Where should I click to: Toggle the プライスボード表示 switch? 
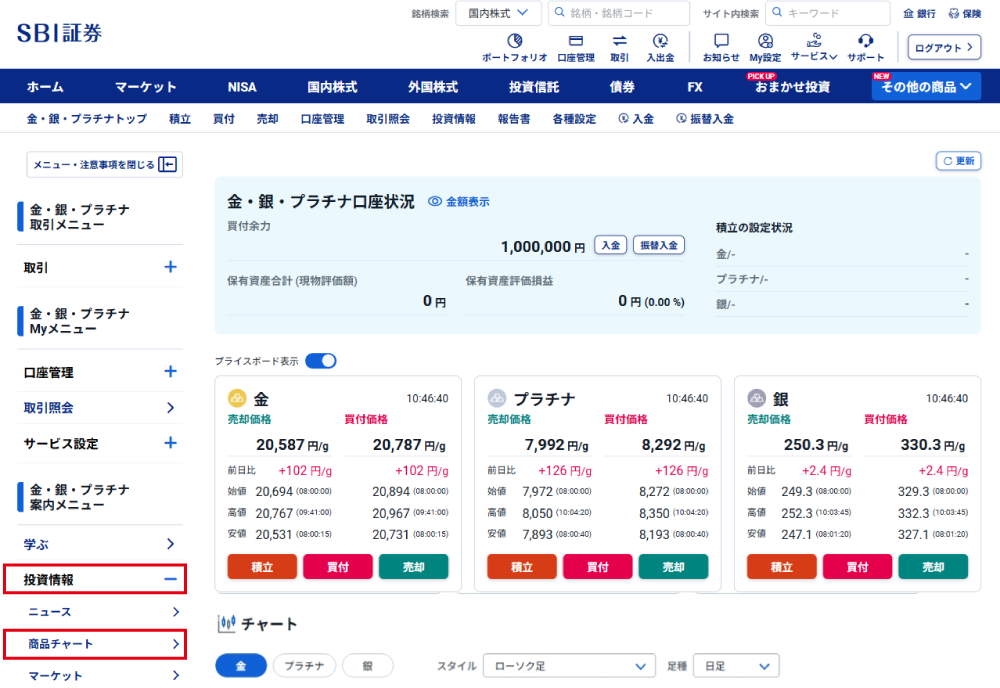click(x=321, y=361)
